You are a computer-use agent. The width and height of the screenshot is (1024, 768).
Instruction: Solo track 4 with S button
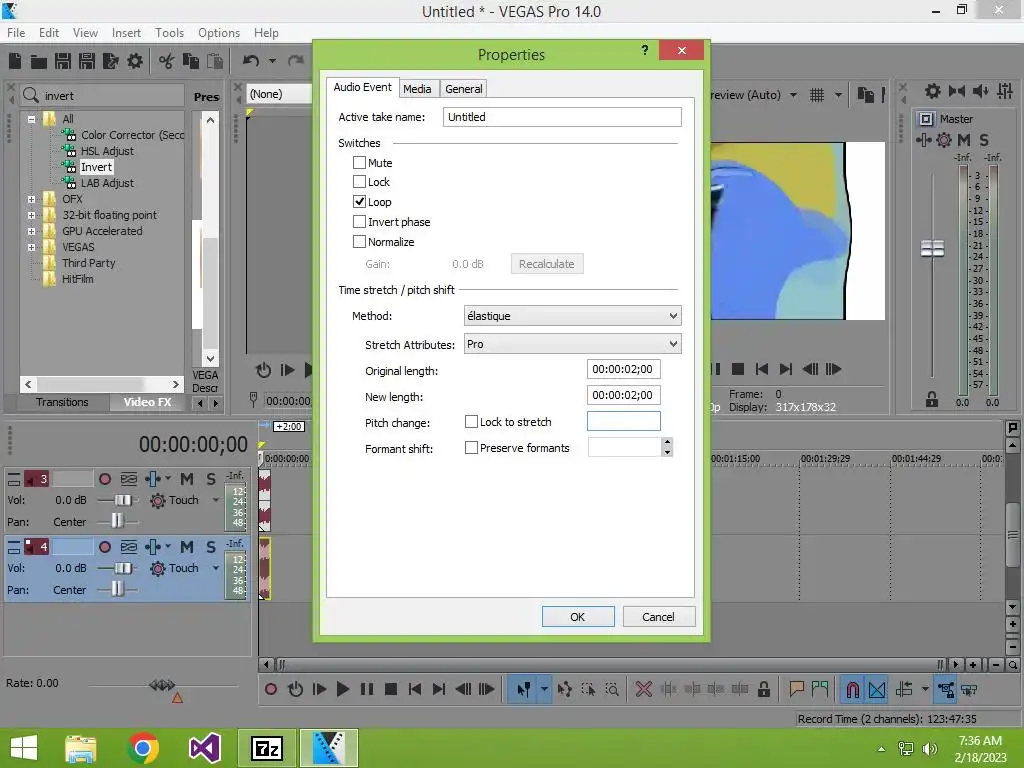coord(211,547)
